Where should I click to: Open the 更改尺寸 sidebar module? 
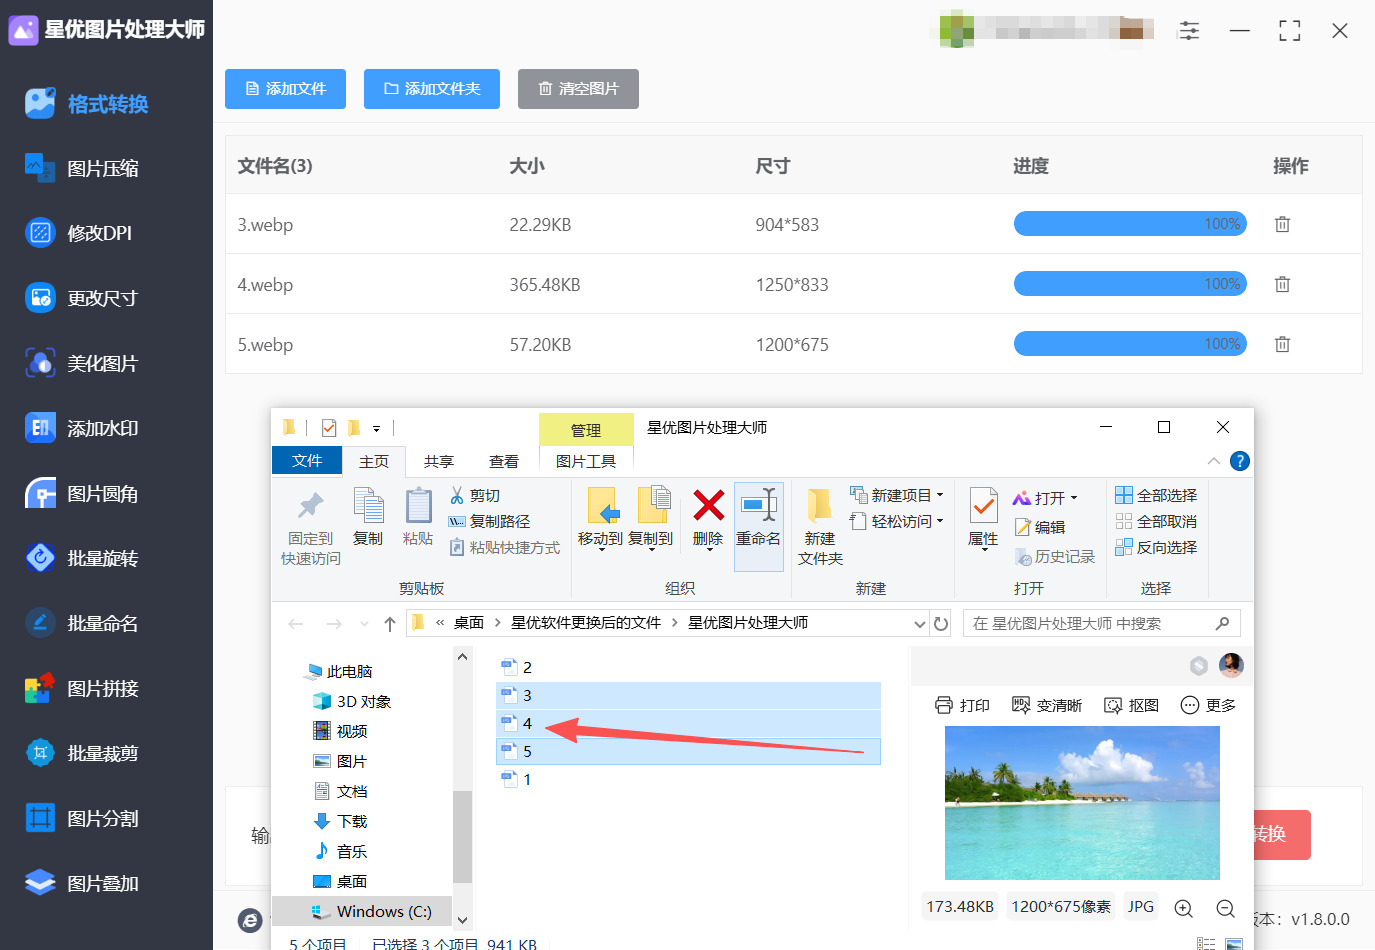[x=82, y=298]
